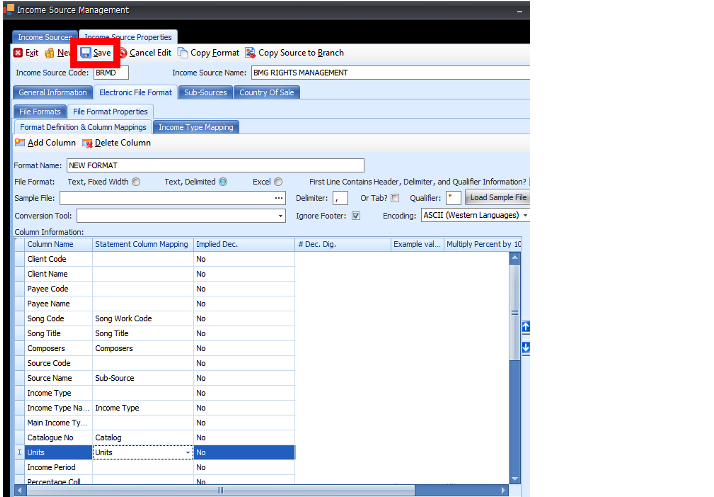Click the blue move-row-down arrow
714x497 pixels.
(x=526, y=347)
